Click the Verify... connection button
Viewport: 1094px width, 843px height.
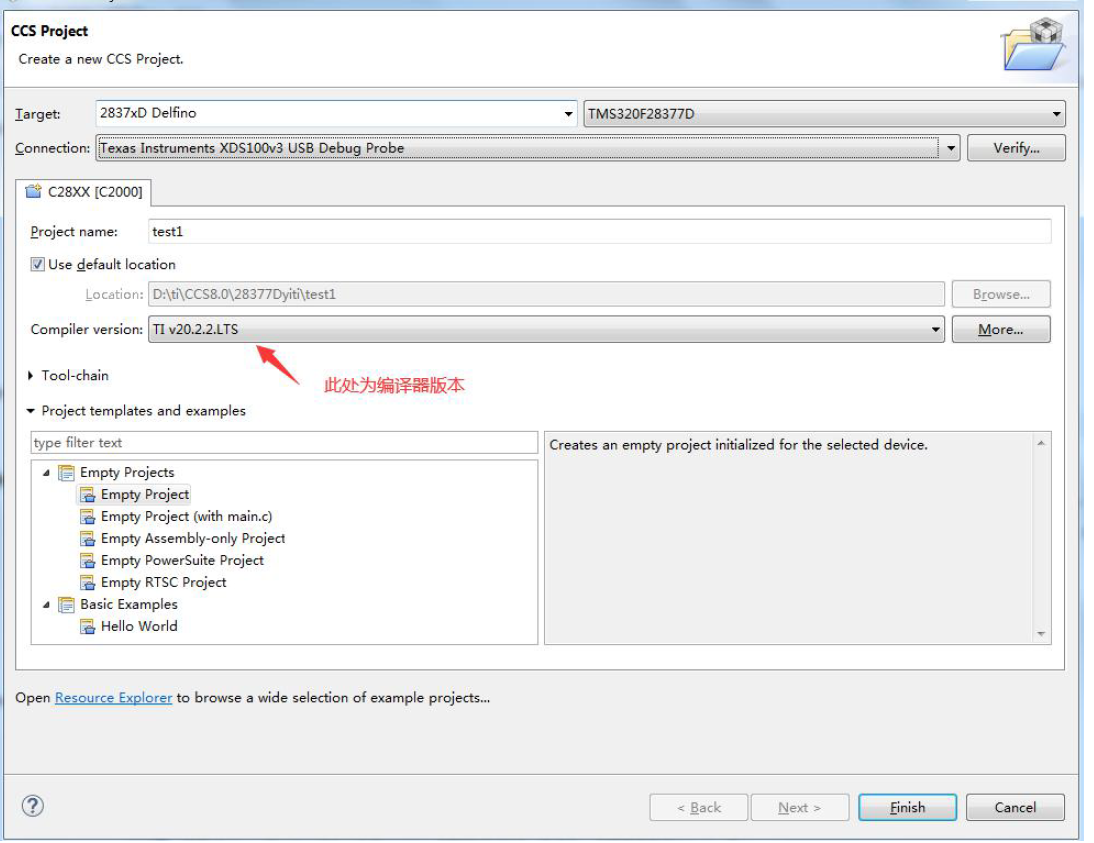tap(1015, 148)
